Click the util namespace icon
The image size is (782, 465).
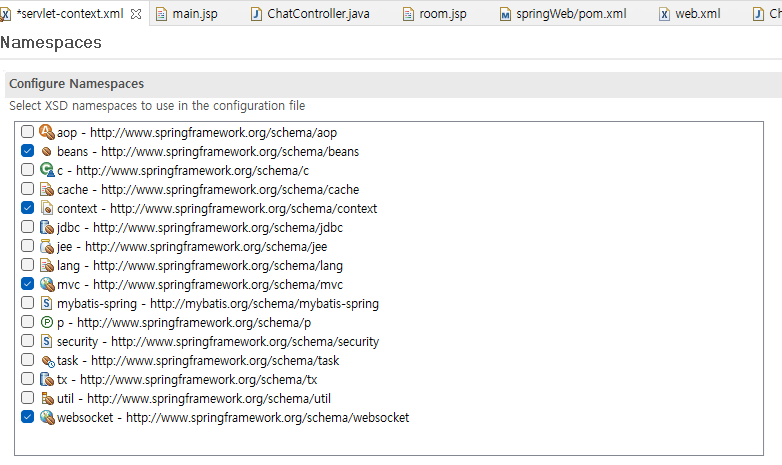(47, 398)
